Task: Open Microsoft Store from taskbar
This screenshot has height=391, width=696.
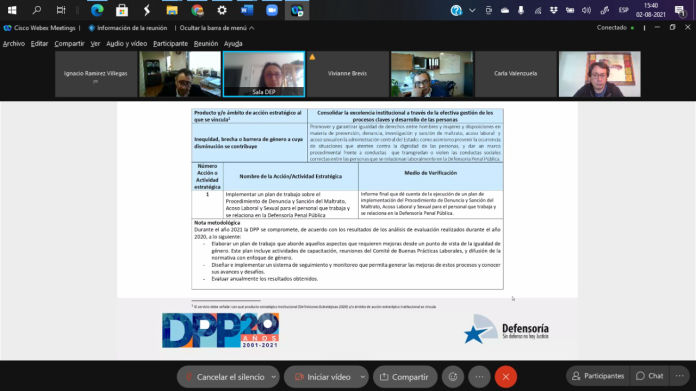Action: 122,10
